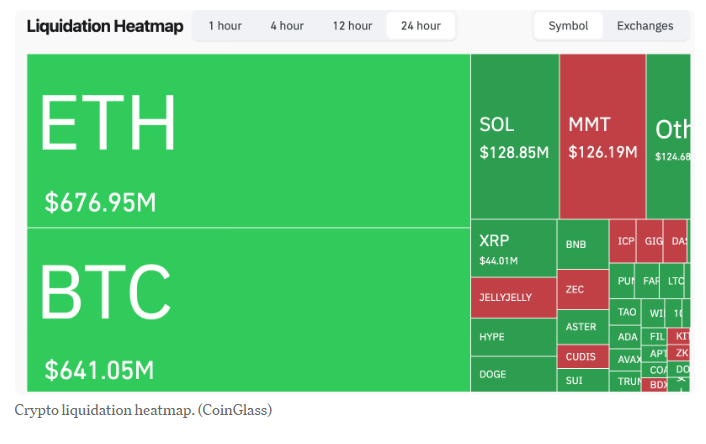Switch heatmap view to Exchanges
The width and height of the screenshot is (706, 444).
click(x=645, y=26)
